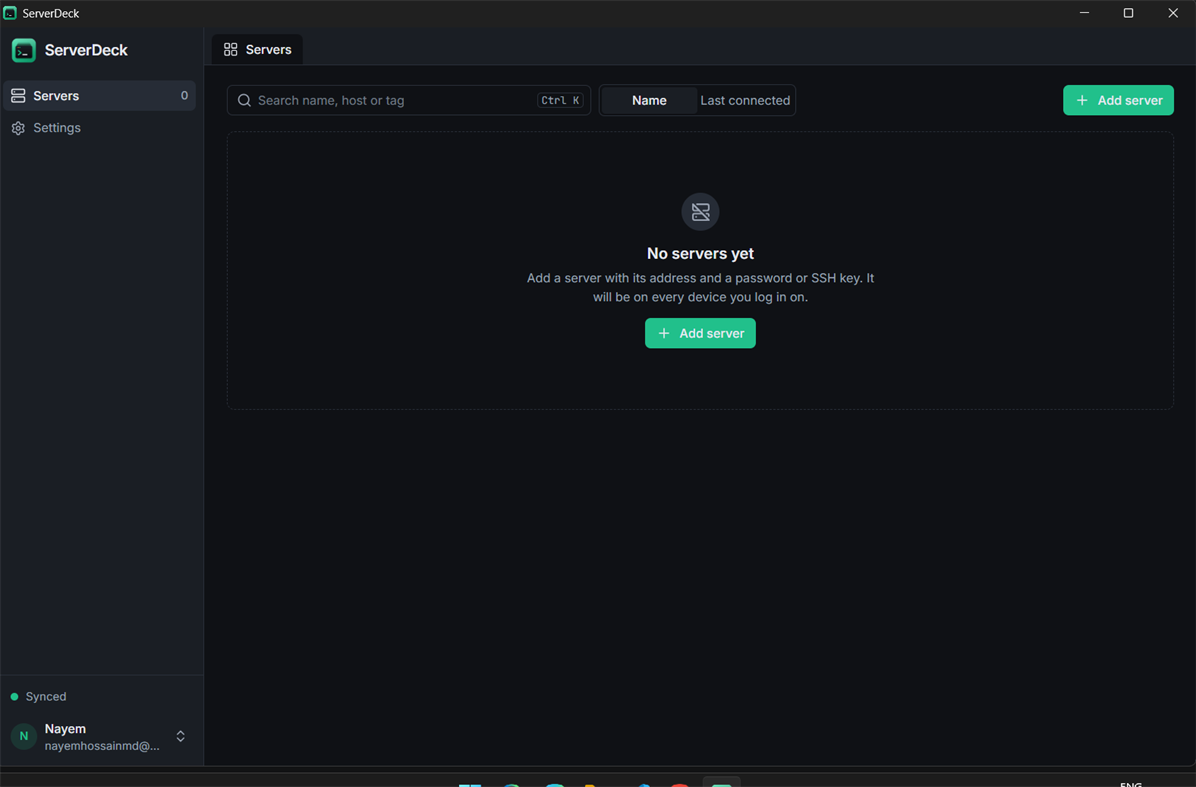Click the green N avatar
This screenshot has width=1196, height=787.
(24, 736)
